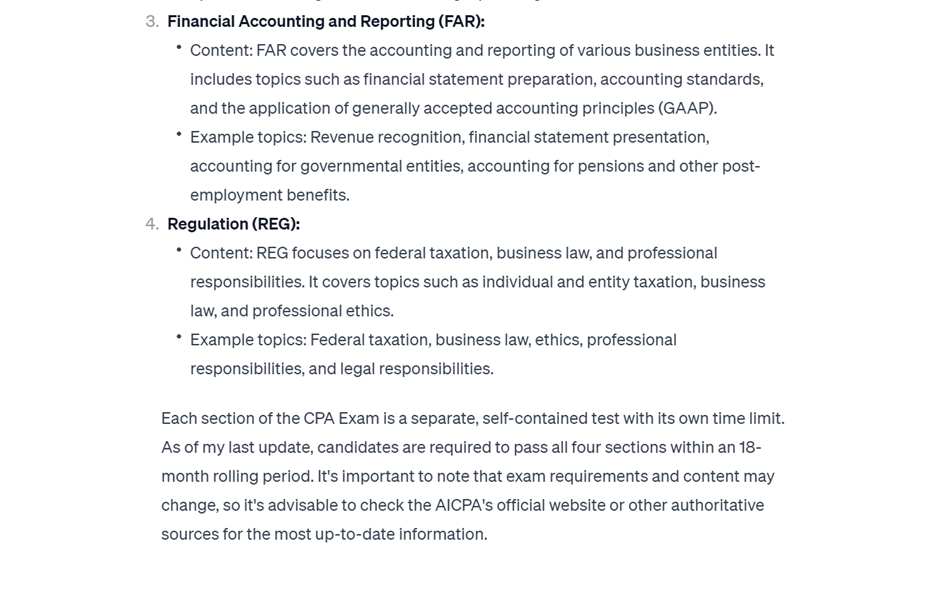Click the "(GAAP)" abbreviation in the FAR content
Image resolution: width=935 pixels, height=590 pixels.
tap(687, 108)
